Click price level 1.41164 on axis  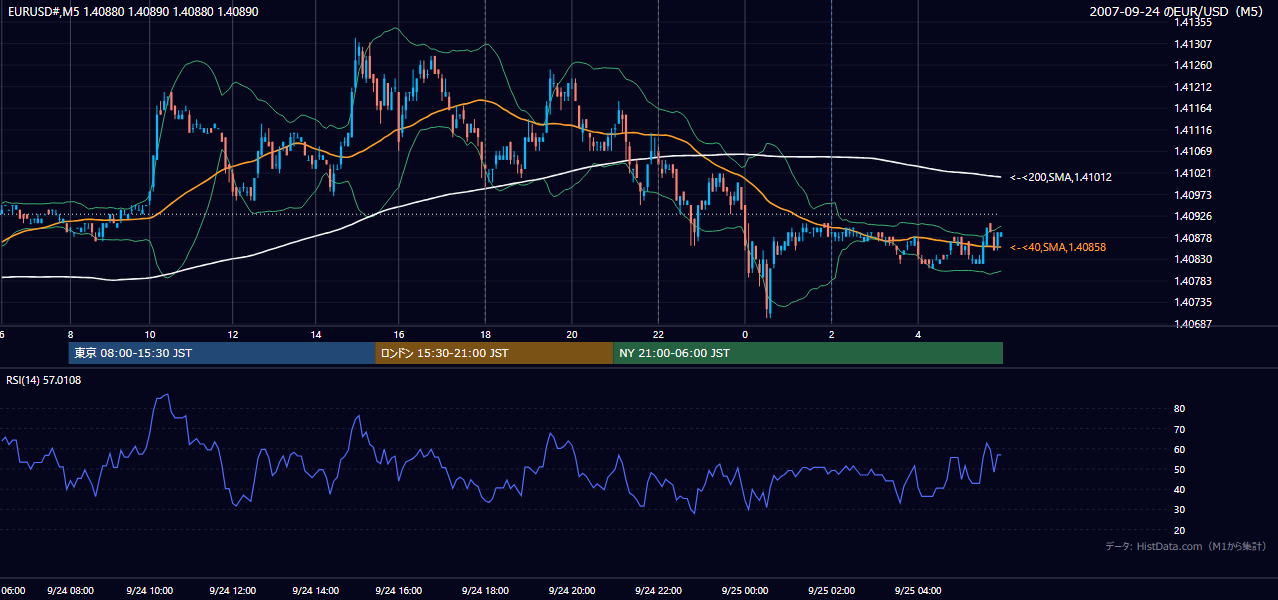(1192, 108)
